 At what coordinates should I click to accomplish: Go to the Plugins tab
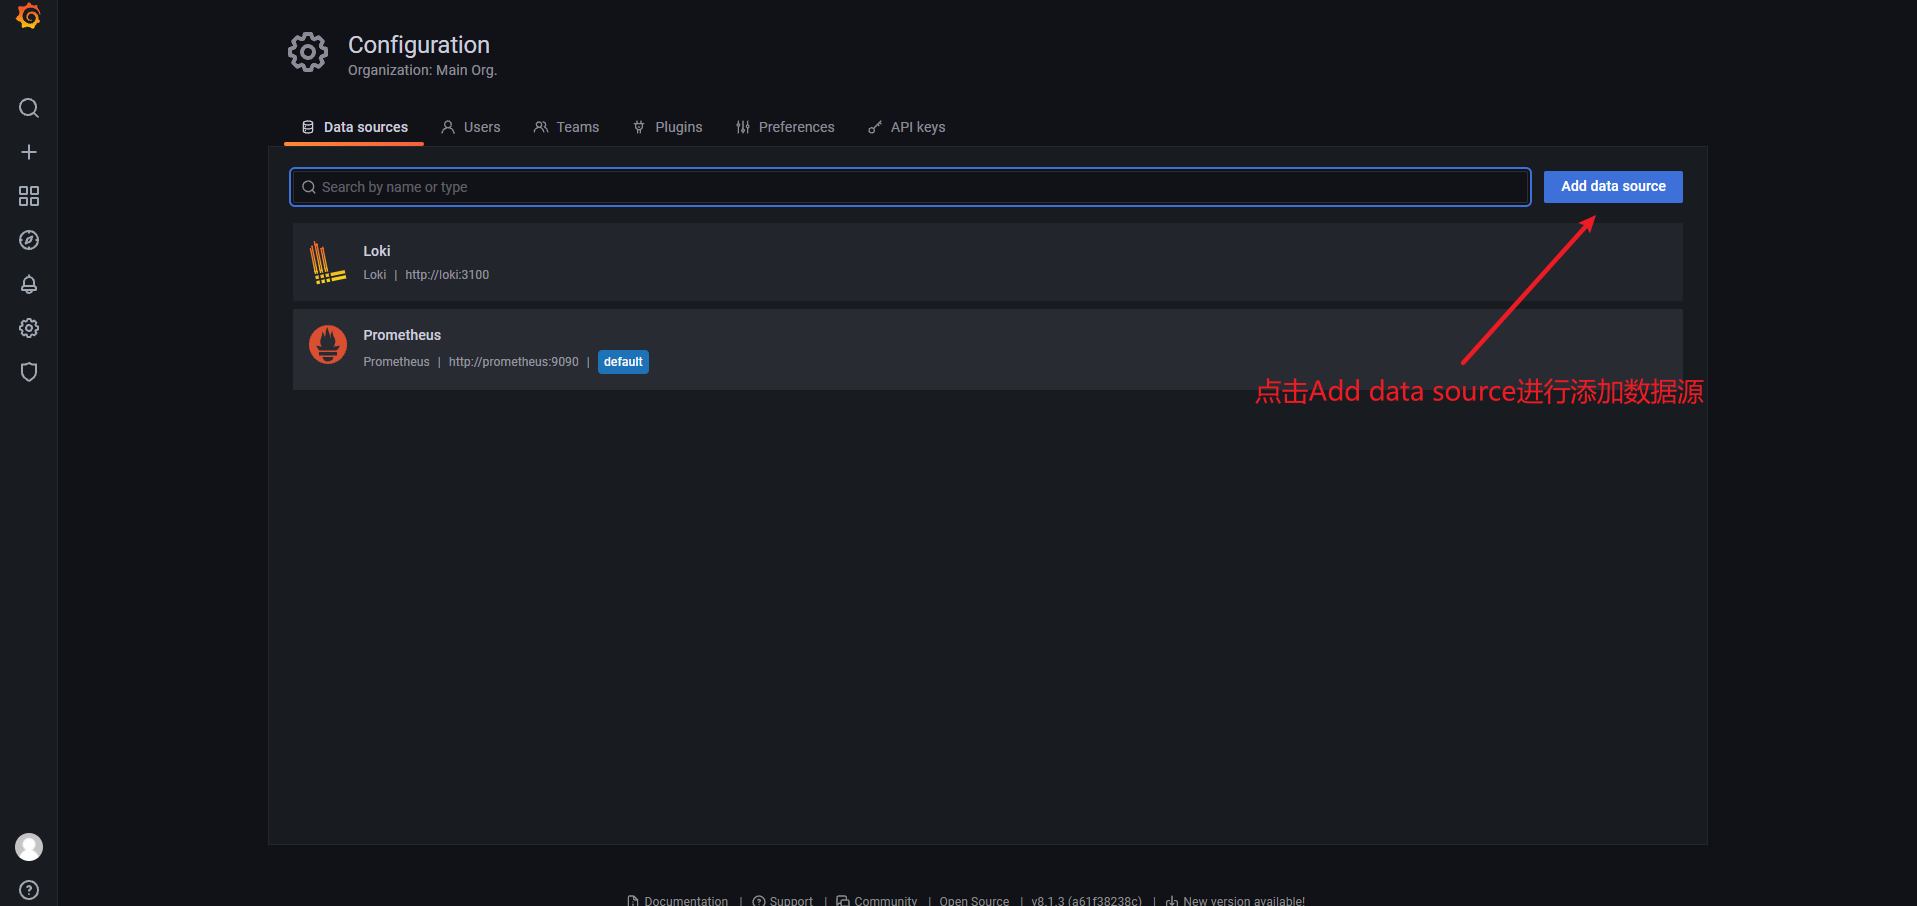(668, 127)
